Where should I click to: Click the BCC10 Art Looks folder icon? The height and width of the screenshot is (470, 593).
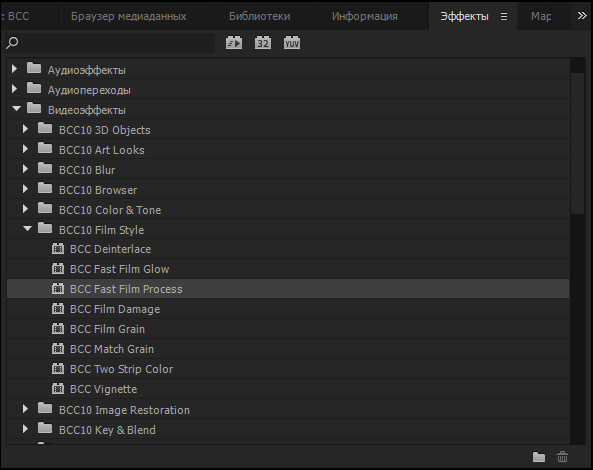pyautogui.click(x=45, y=149)
